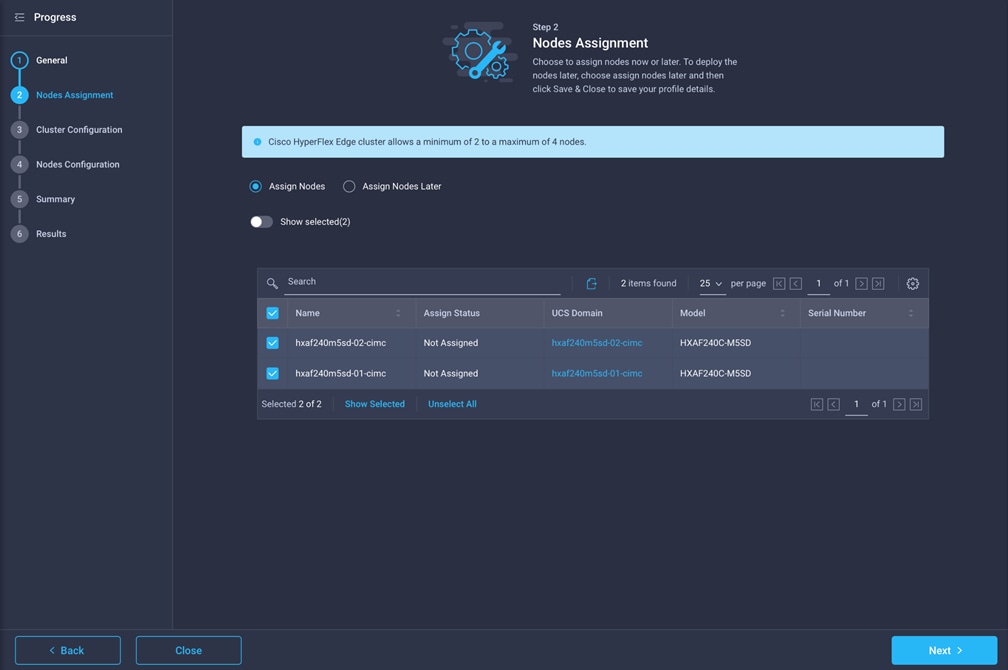This screenshot has height=670, width=1008.
Task: Open table settings gear icon
Action: point(912,284)
